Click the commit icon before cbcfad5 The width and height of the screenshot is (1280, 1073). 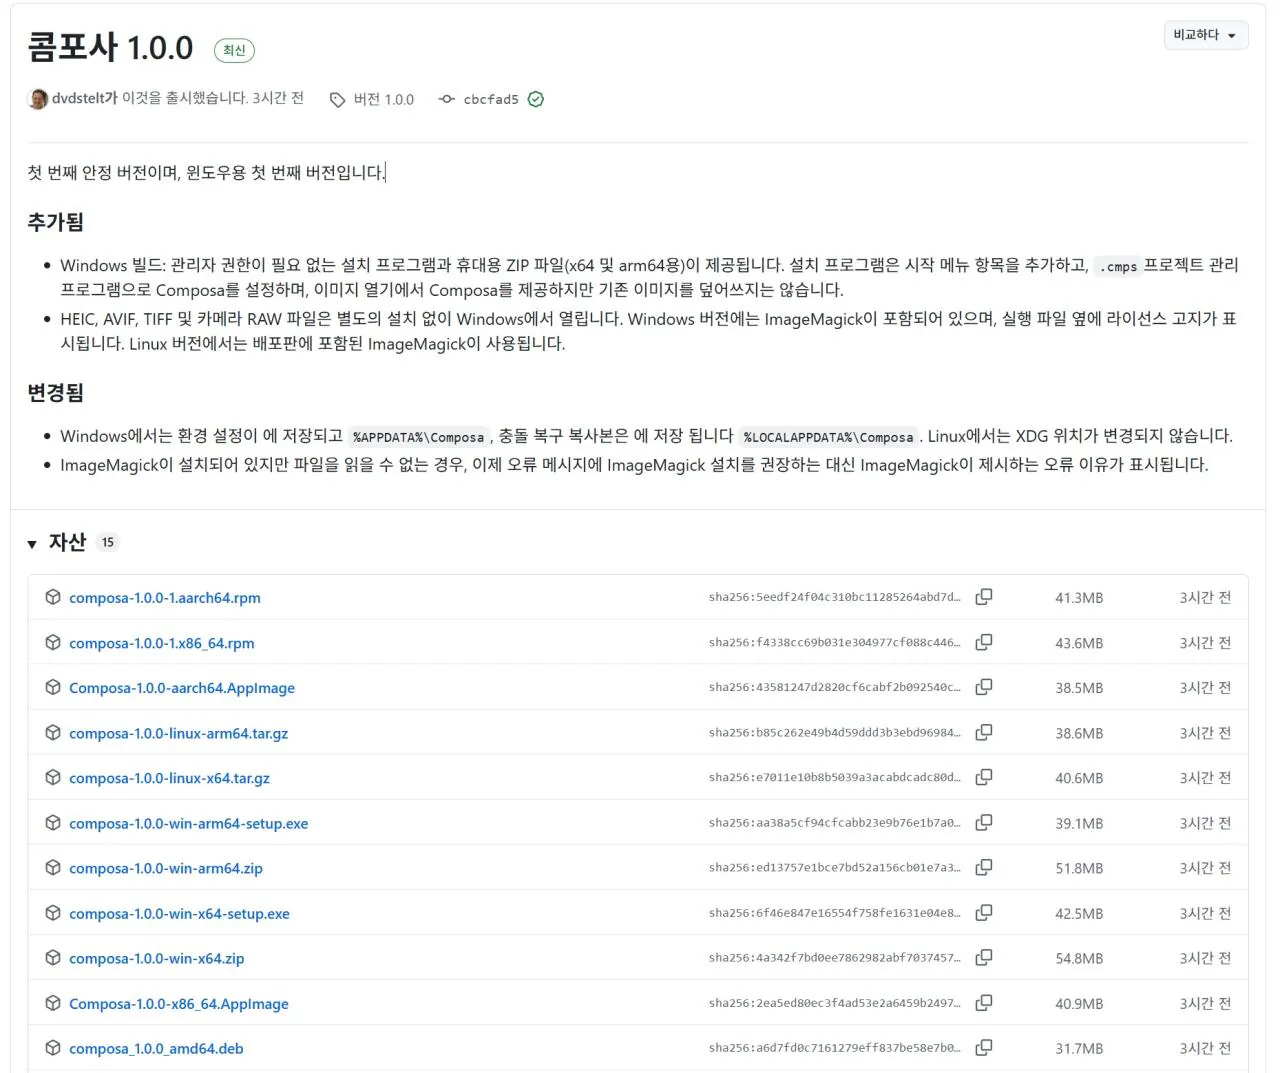447,99
